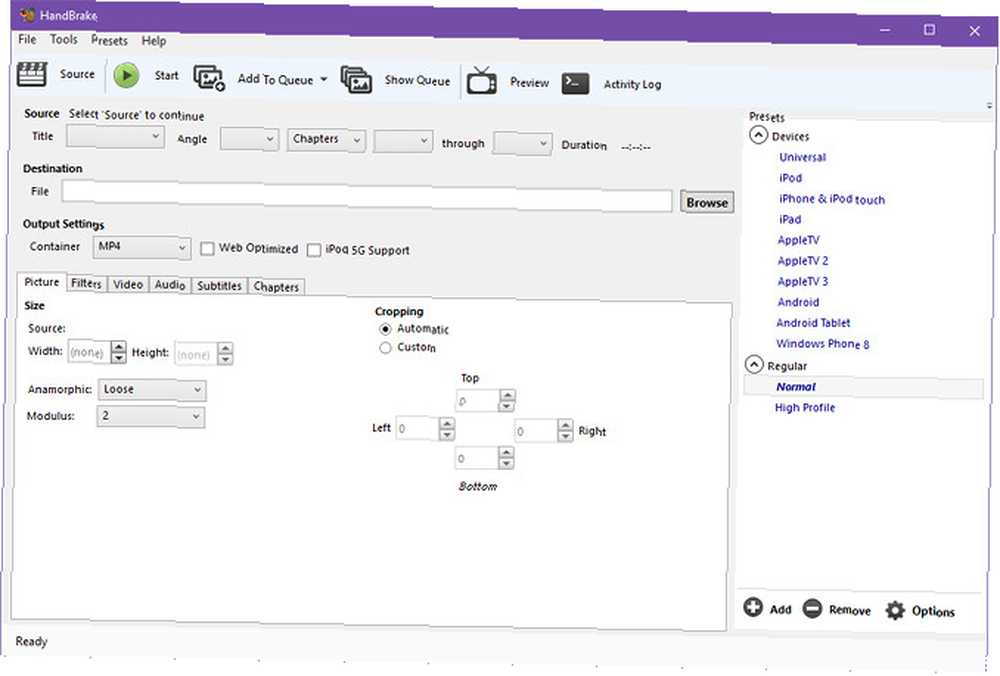Viewport: 1000px width, 676px height.
Task: Open the dropdown arrow beside Add To Queue
Action: [323, 80]
